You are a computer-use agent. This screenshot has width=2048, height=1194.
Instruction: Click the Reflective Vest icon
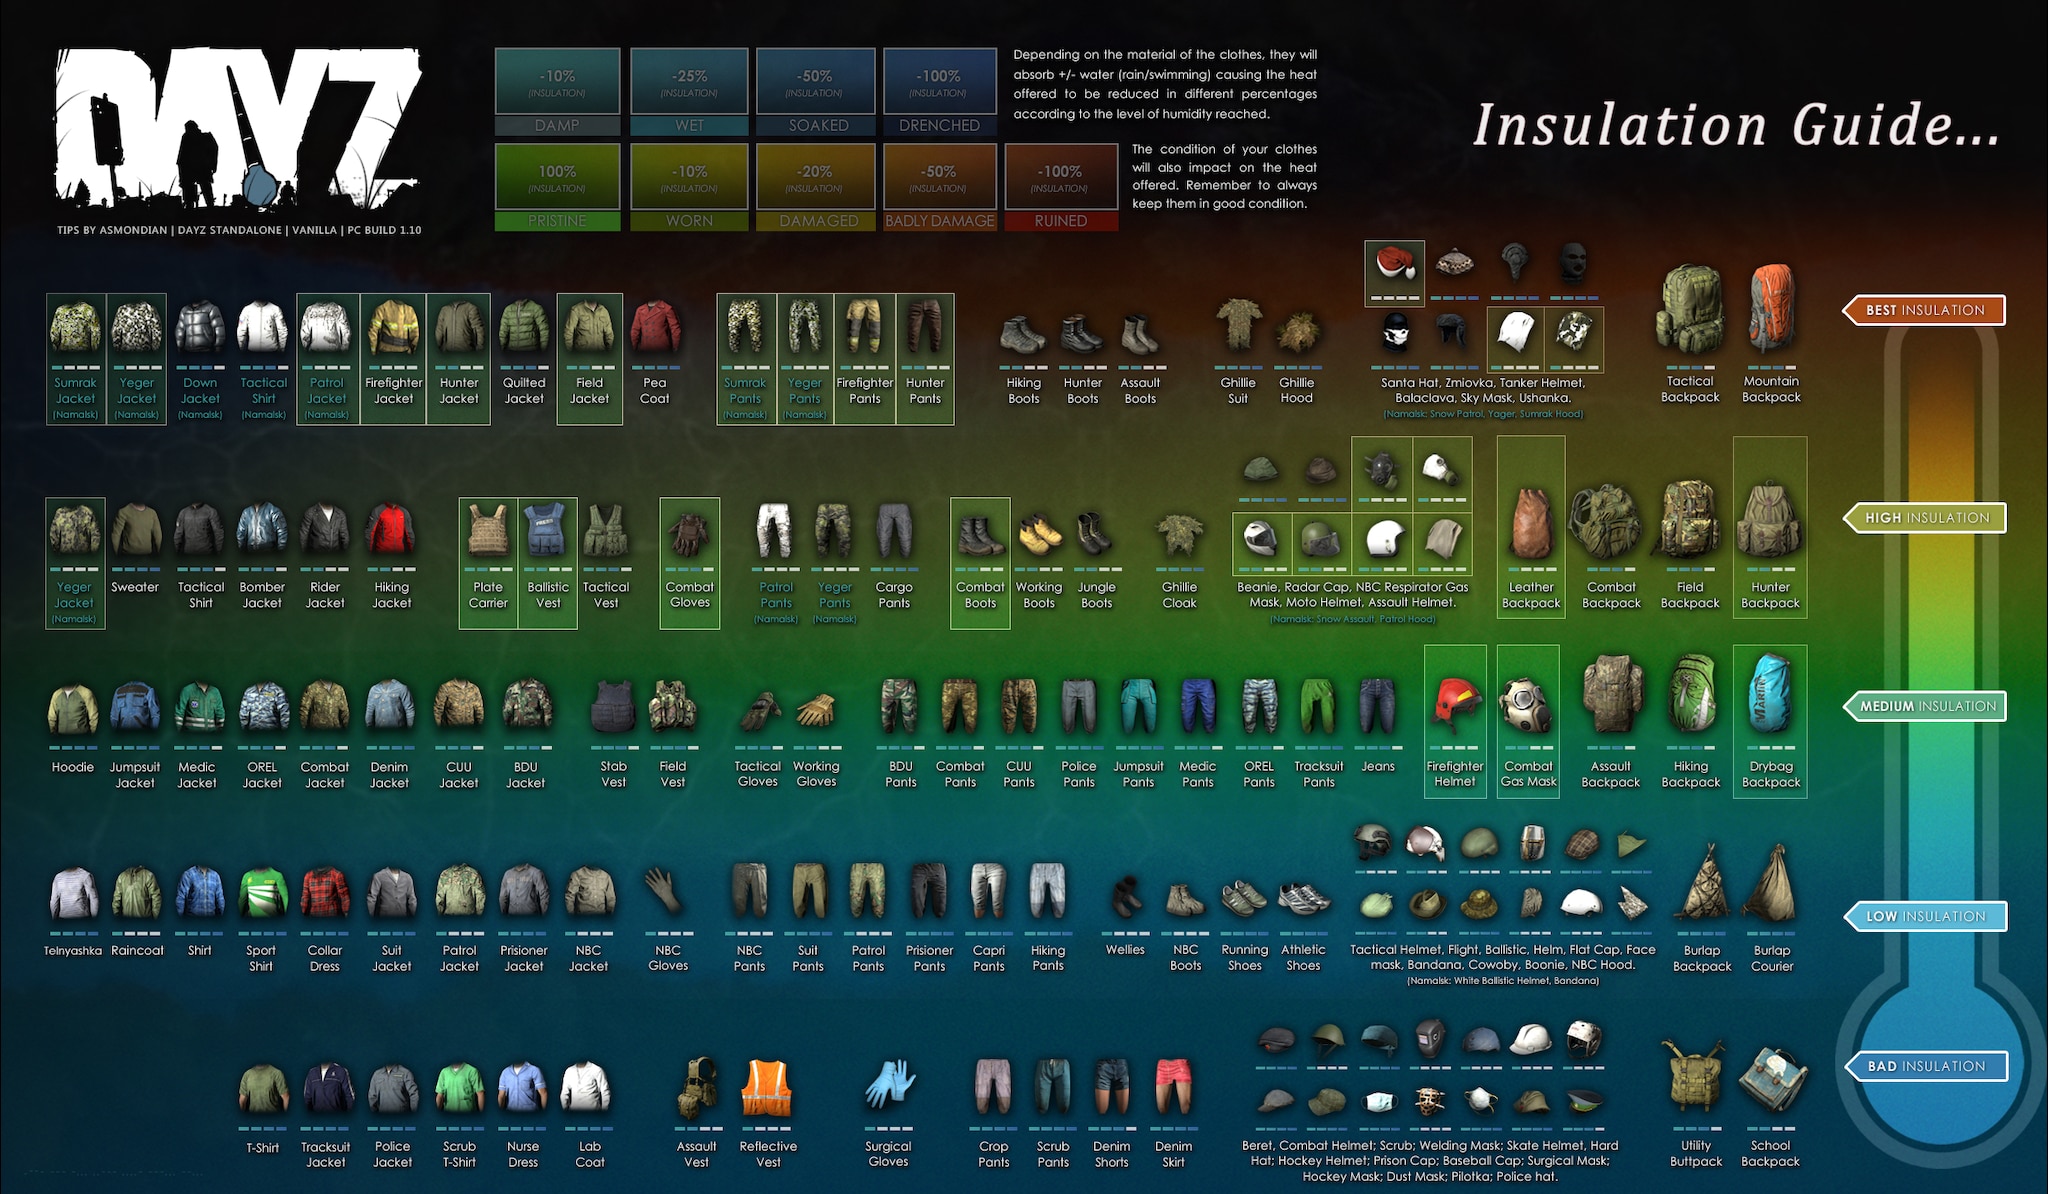point(767,1087)
